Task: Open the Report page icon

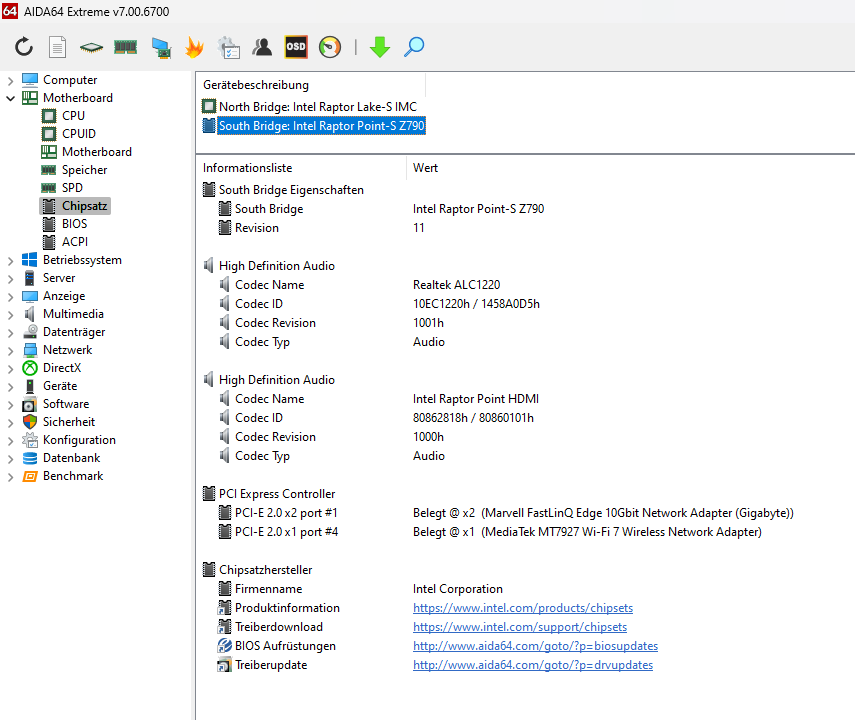Action: [x=57, y=47]
